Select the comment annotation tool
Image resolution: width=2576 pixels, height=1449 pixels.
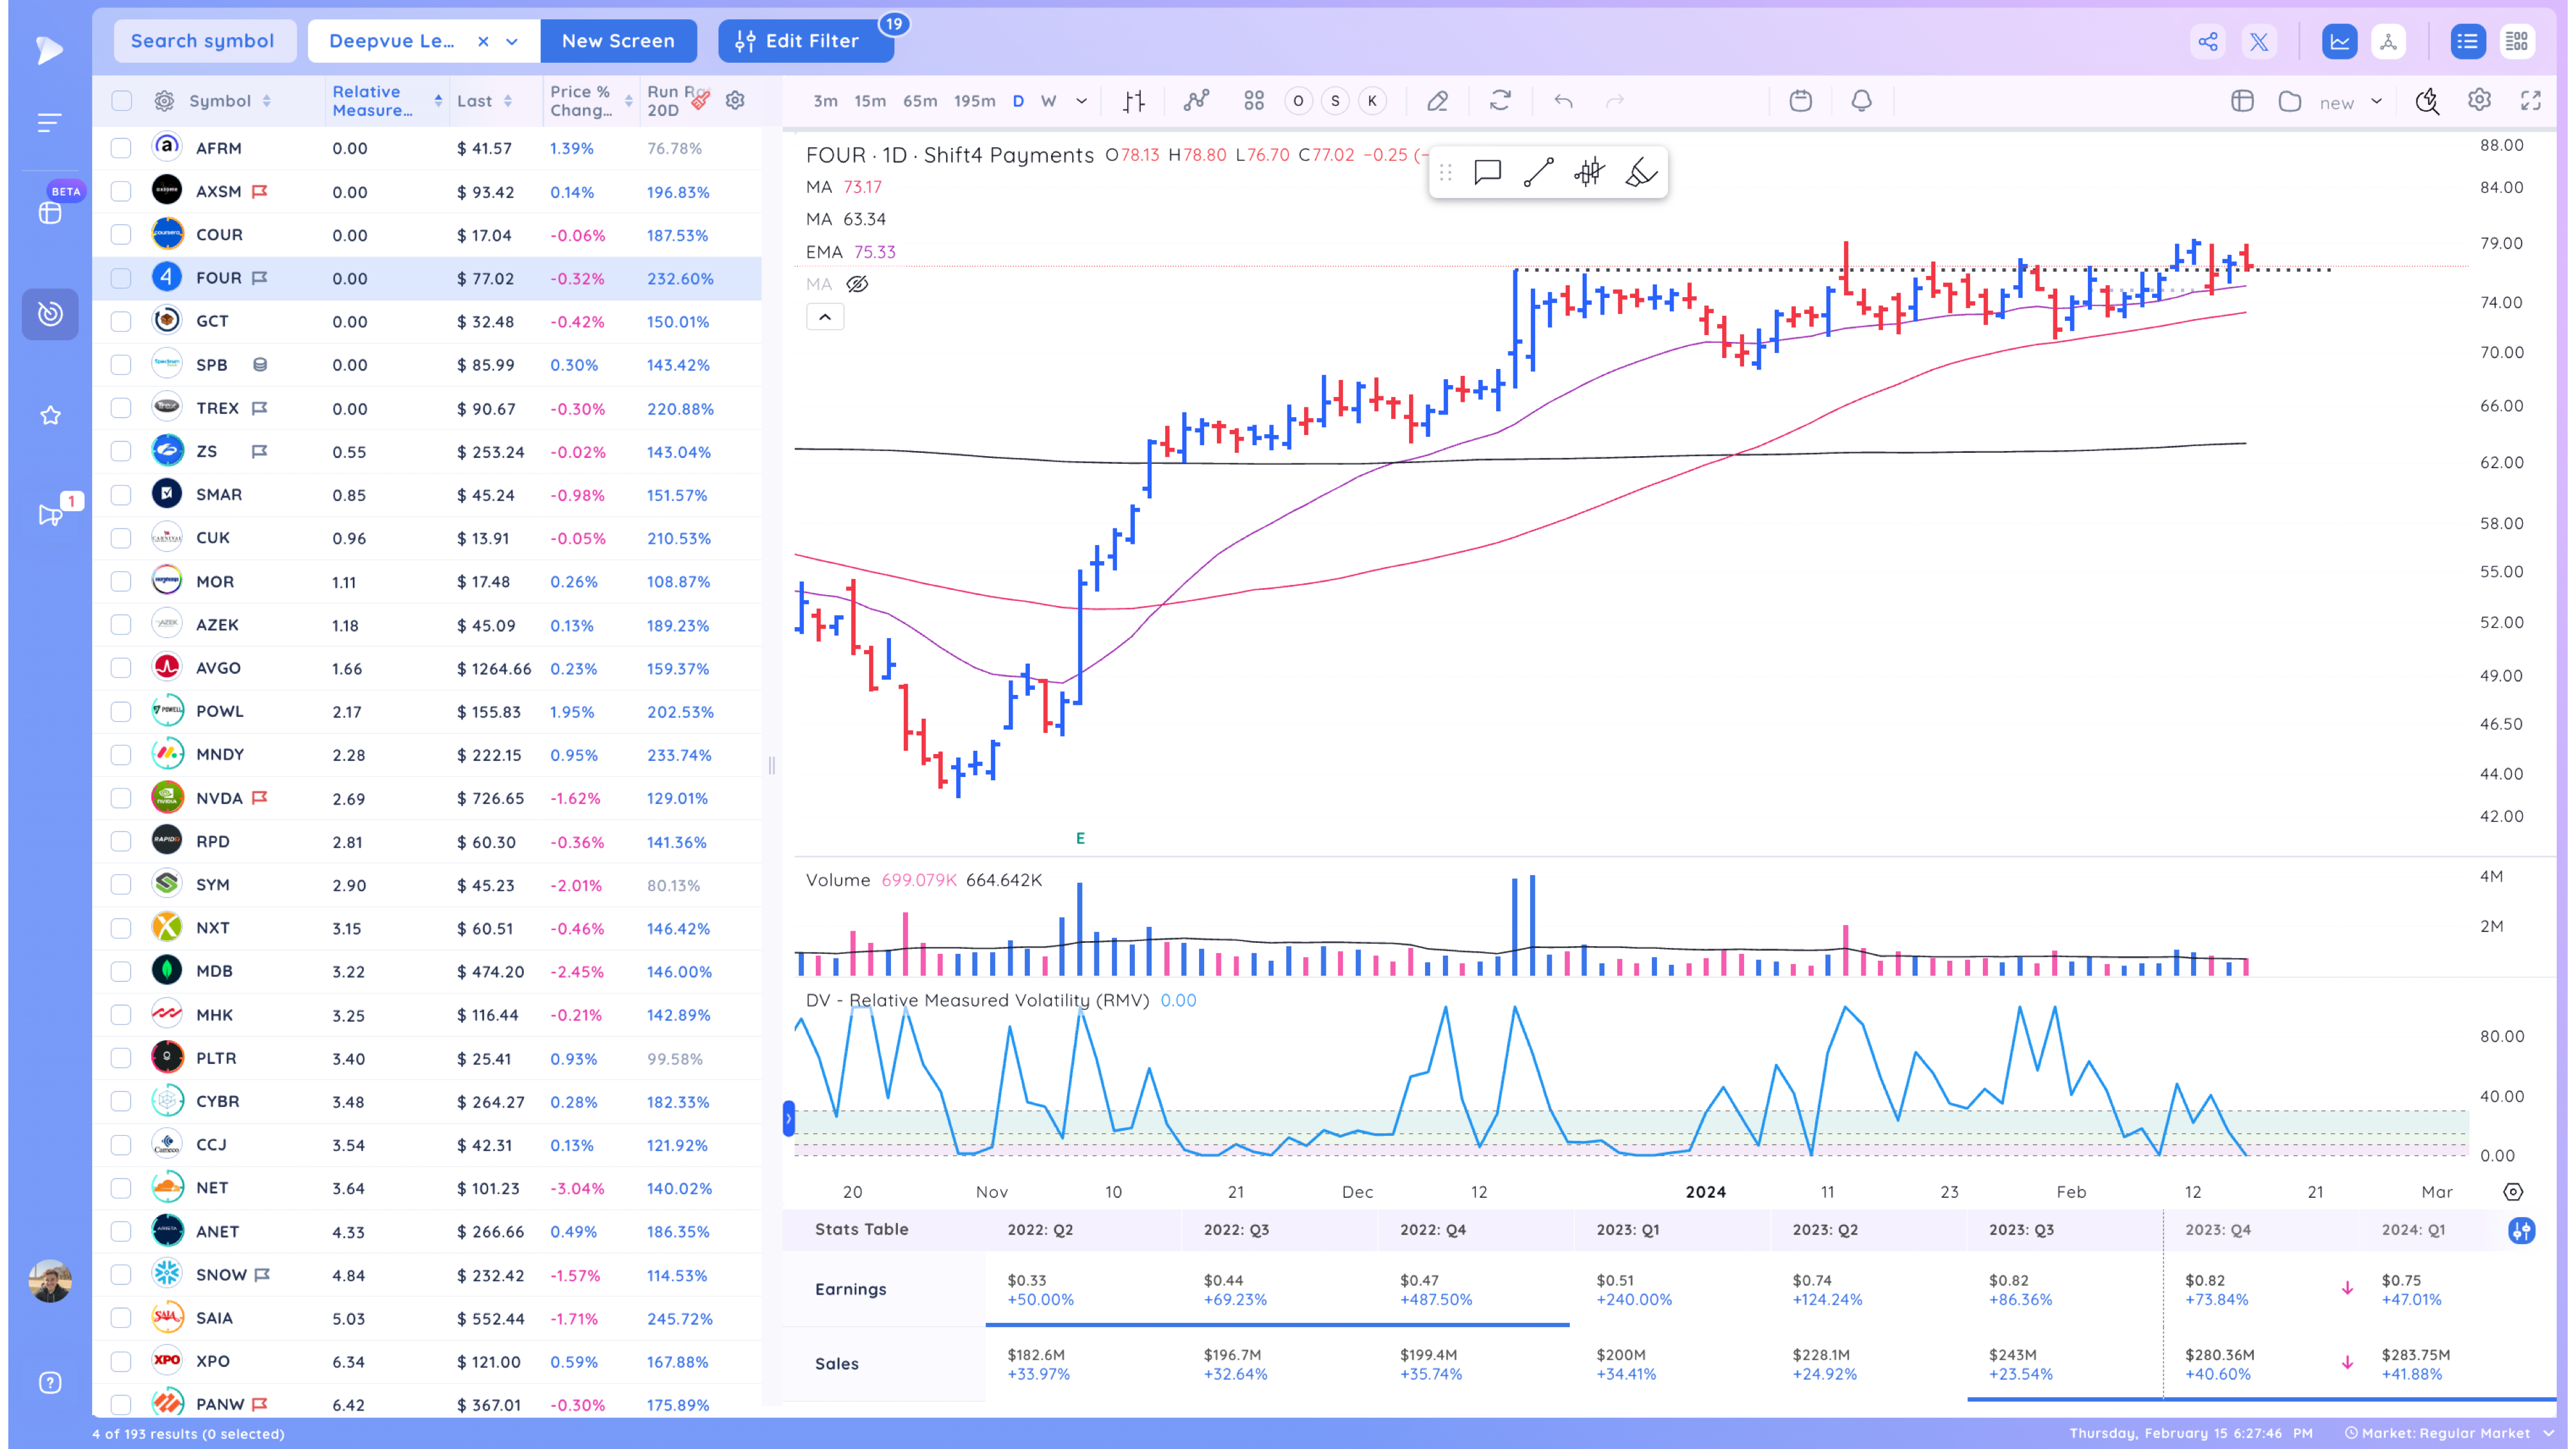point(1487,172)
